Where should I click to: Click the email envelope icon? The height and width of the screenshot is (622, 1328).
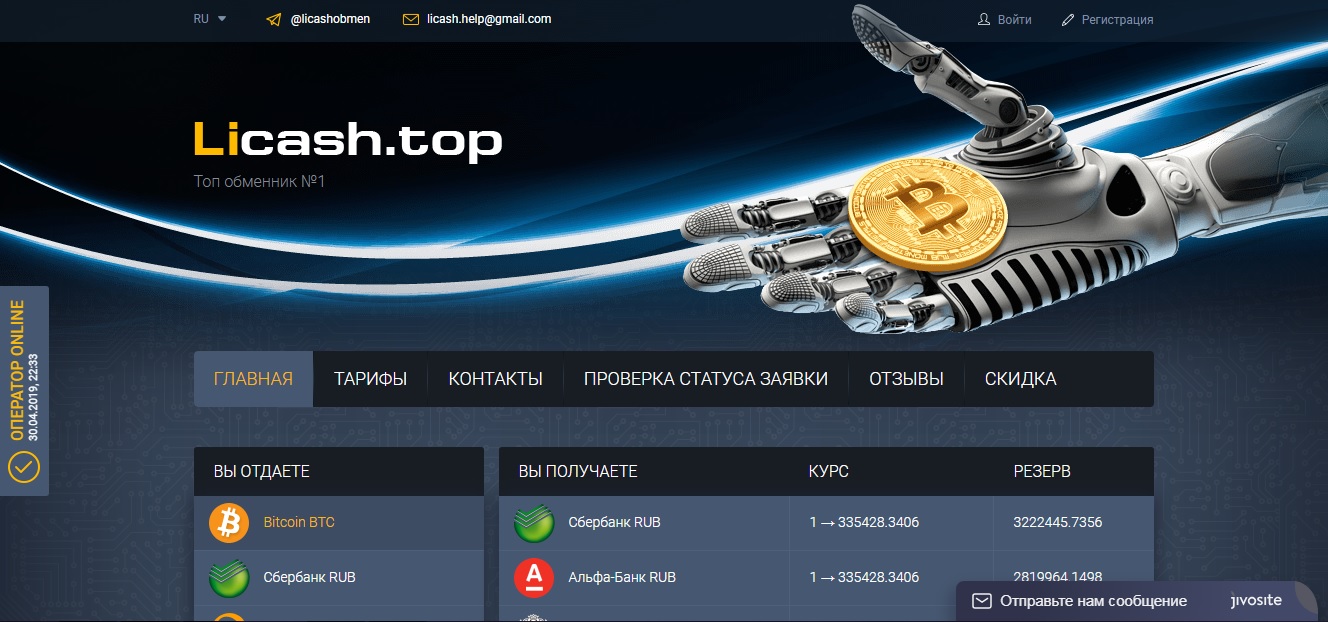[x=410, y=19]
